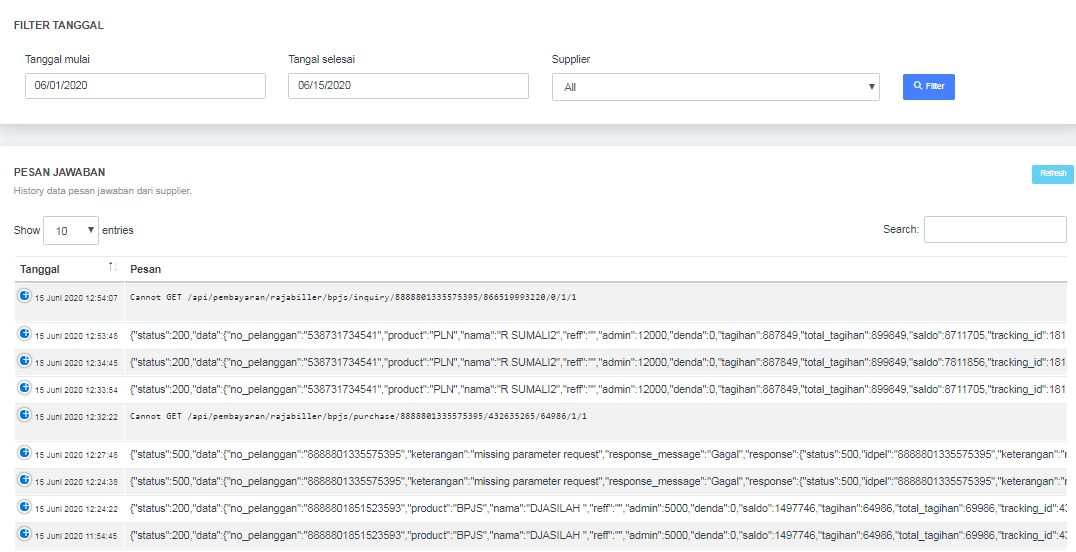Click into the Search box
The image size is (1076, 552).
coord(994,229)
